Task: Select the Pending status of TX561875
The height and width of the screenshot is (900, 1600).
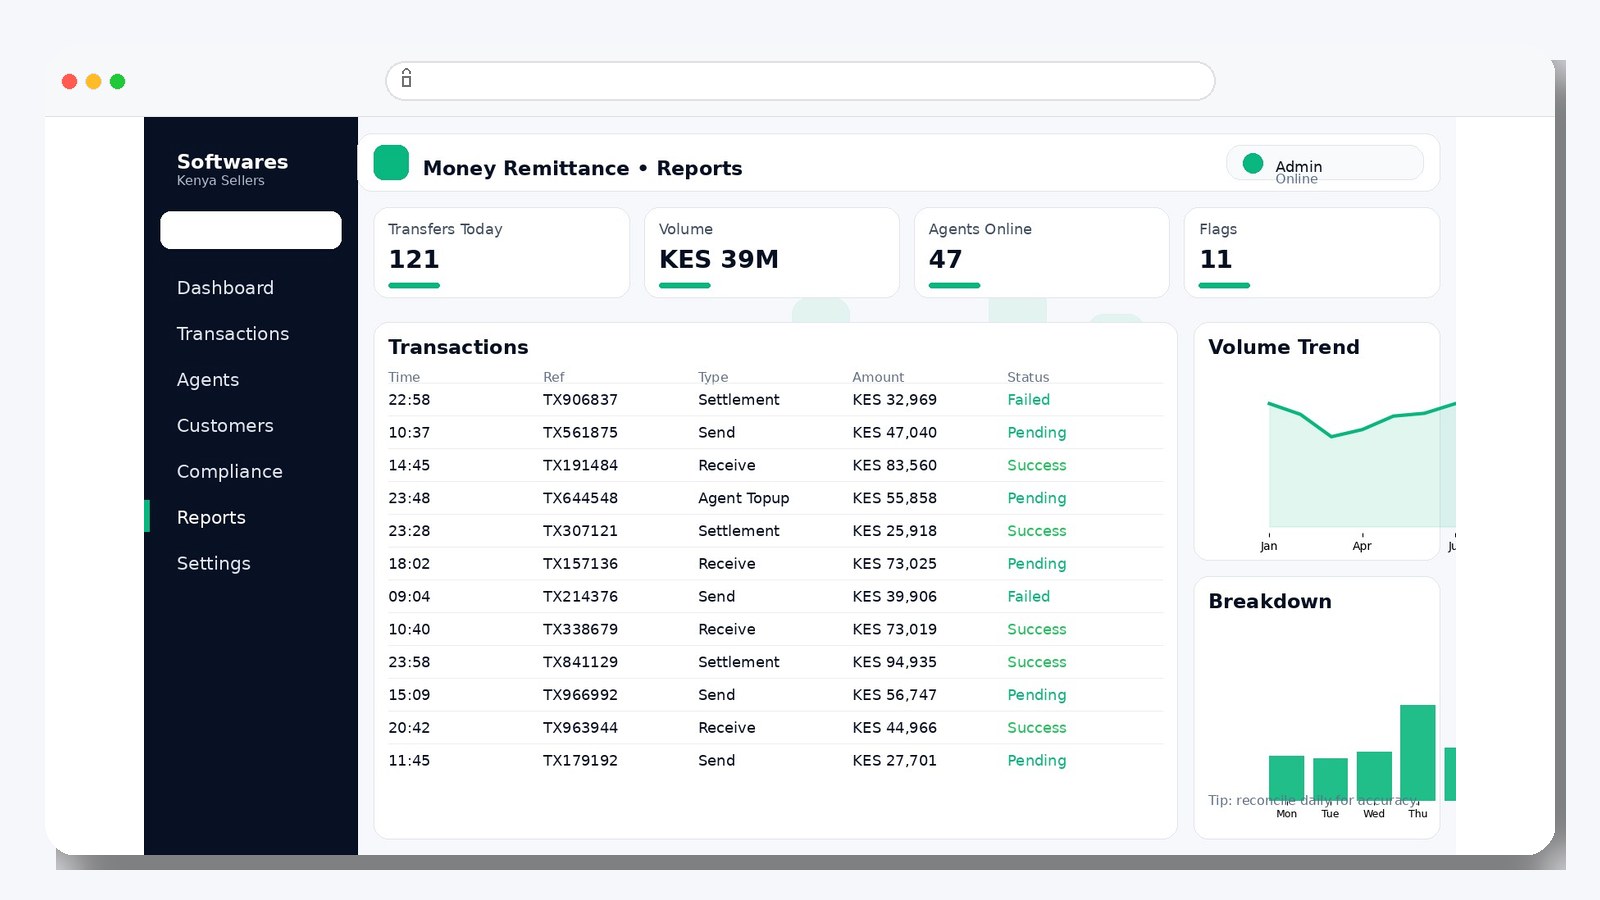Action: tap(1036, 432)
